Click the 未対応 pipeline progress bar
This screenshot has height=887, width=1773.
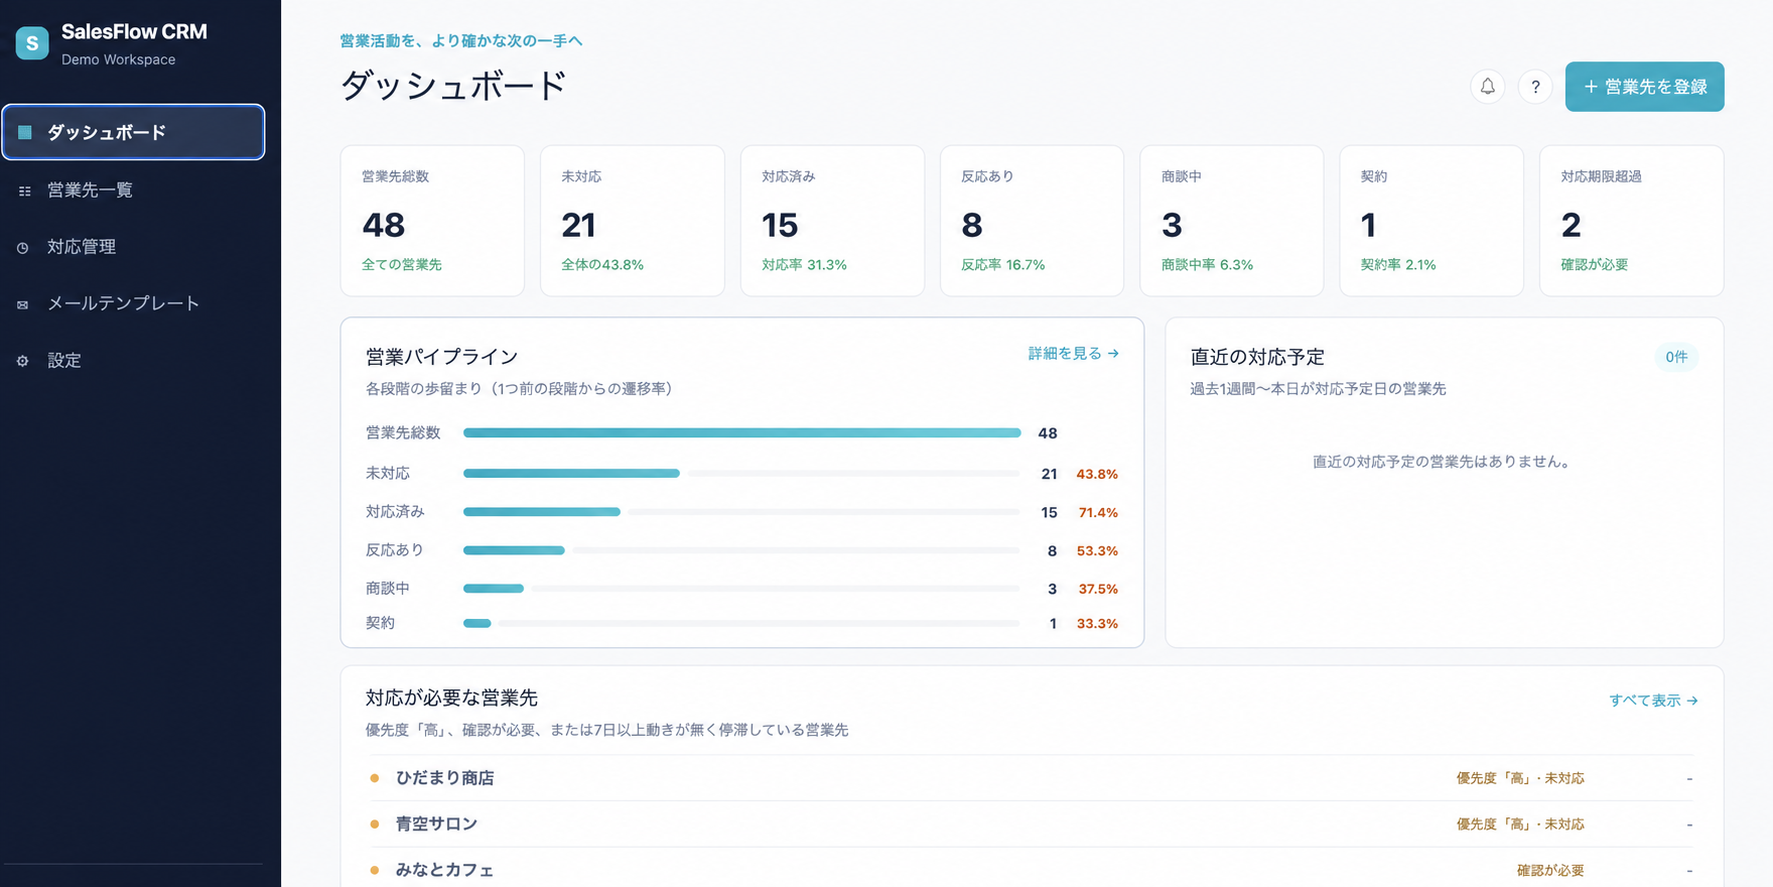[x=742, y=473]
